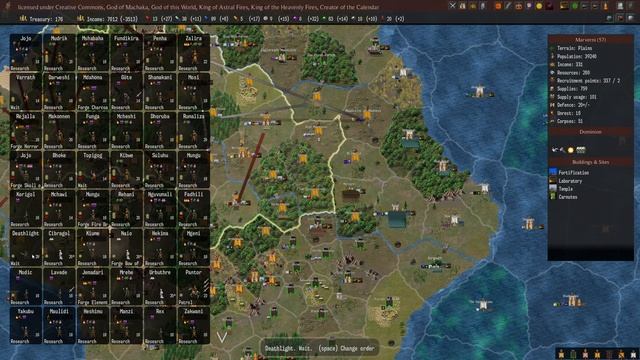The height and width of the screenshot is (360, 640).
Task: Click 'Population: 39240' in province panel
Action: [577, 56]
